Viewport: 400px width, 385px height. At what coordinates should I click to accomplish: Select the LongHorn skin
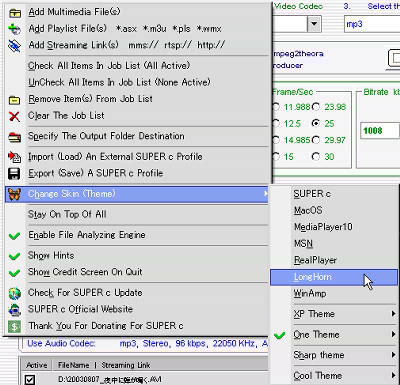point(334,277)
